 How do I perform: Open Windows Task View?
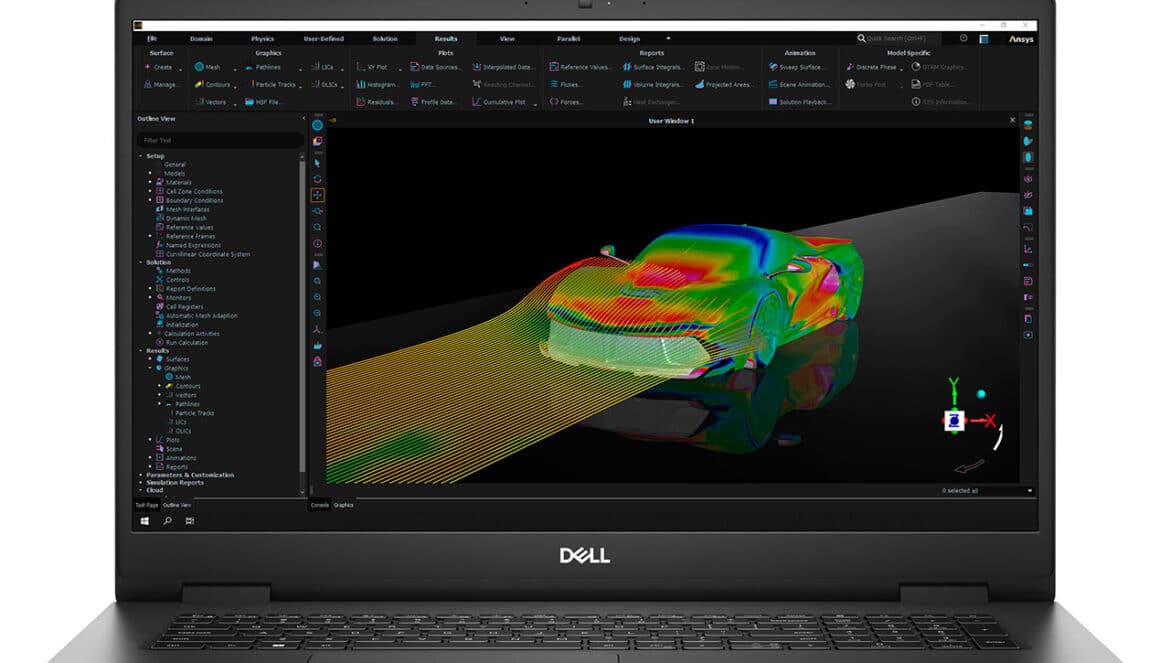coord(190,521)
